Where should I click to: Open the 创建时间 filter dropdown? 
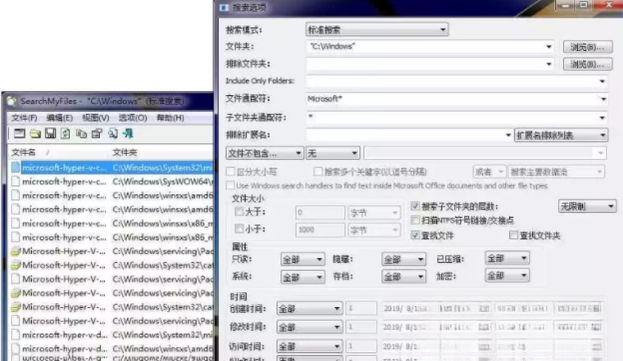click(309, 309)
